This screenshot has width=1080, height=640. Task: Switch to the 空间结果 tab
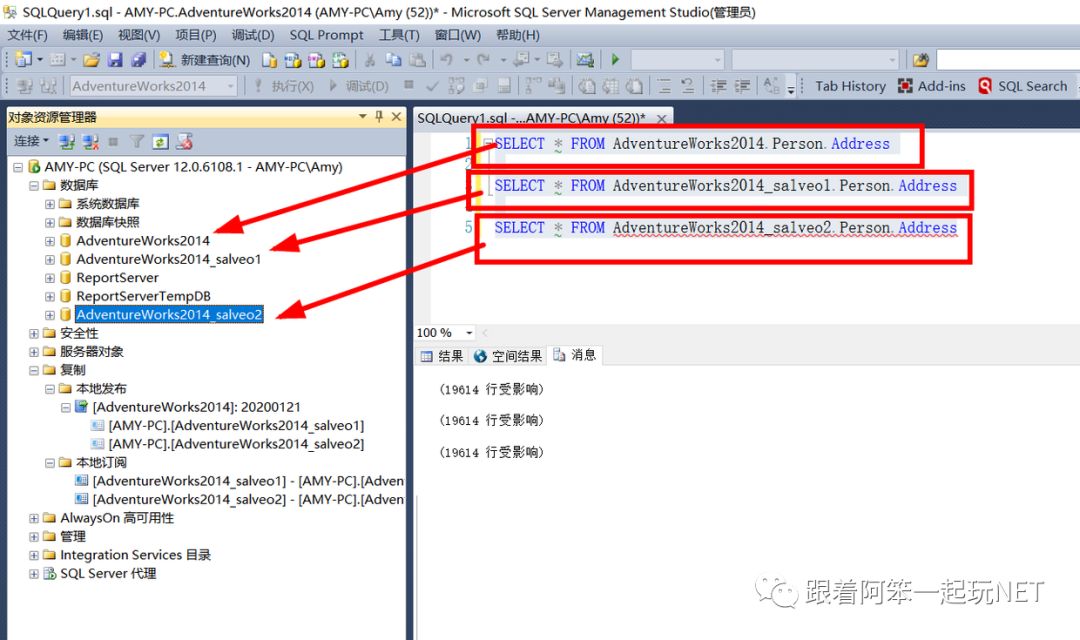click(x=508, y=355)
